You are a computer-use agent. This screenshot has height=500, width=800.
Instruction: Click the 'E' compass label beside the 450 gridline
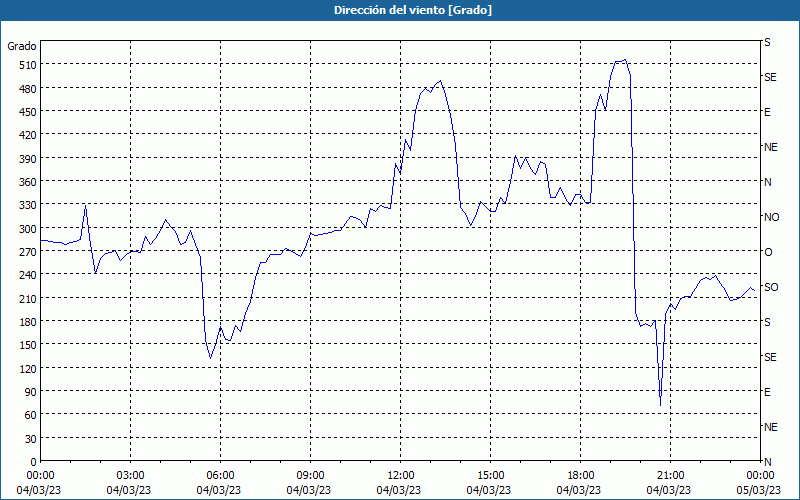767,112
